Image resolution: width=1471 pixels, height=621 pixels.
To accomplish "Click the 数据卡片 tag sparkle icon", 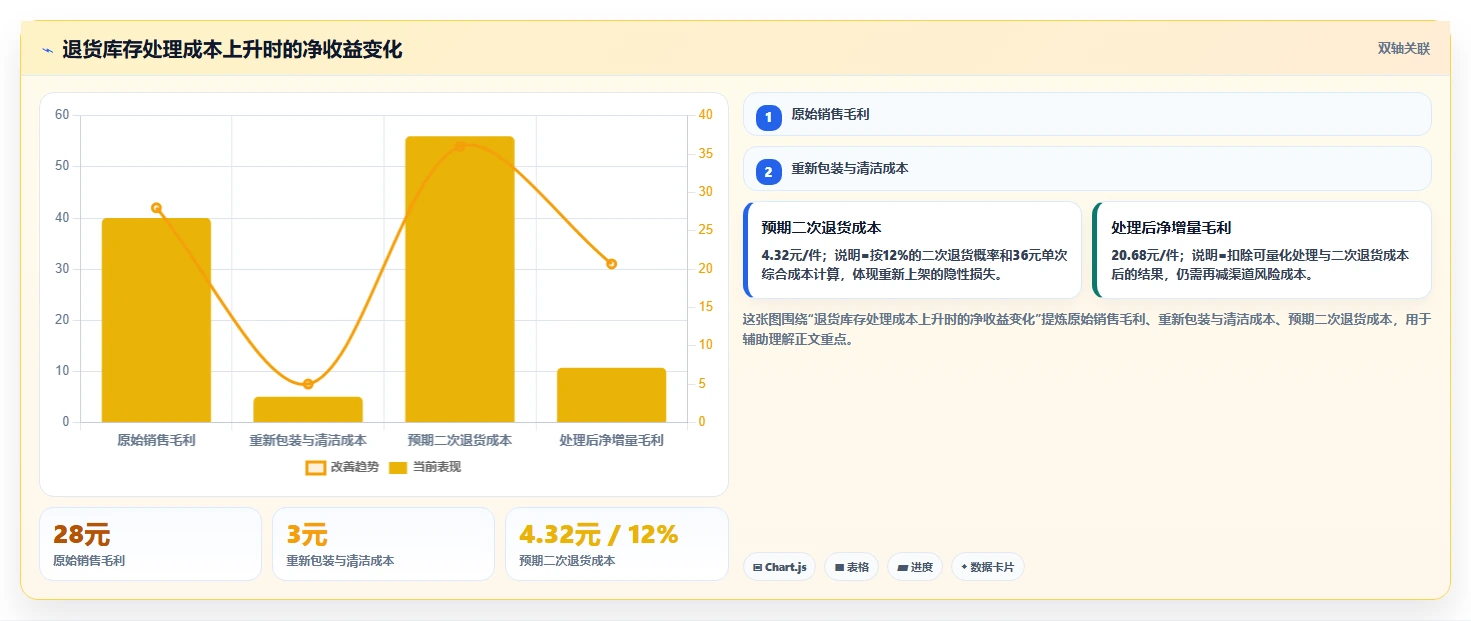I will pyautogui.click(x=964, y=567).
